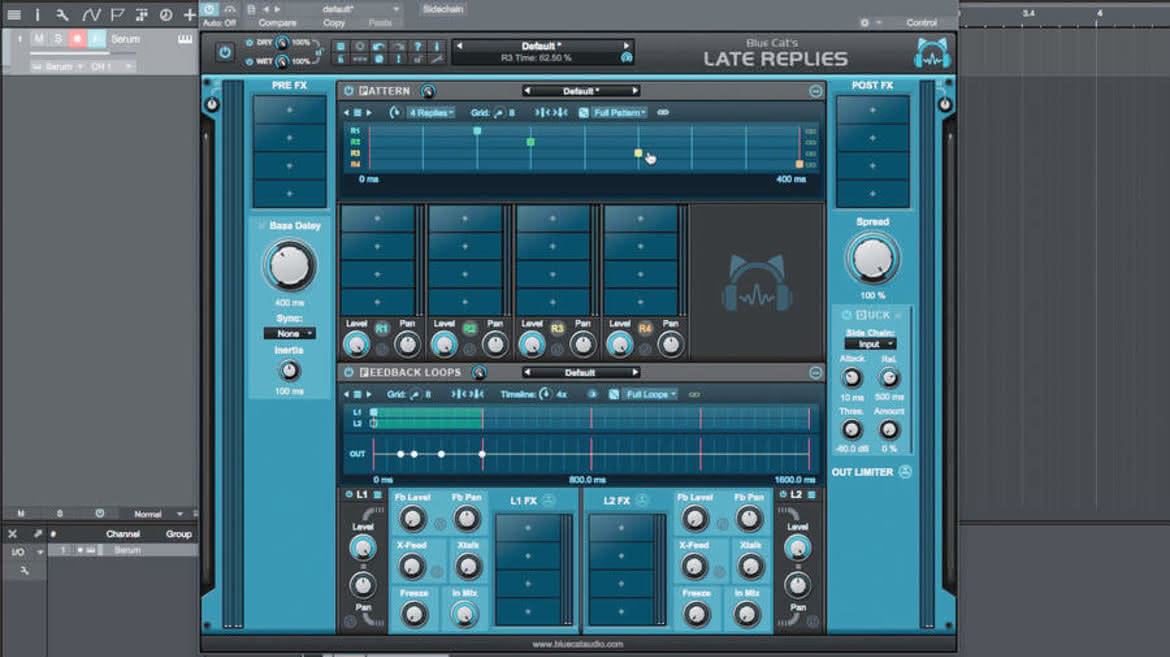The image size is (1170, 657).
Task: Click the Auto: Off button
Action: 219,23
